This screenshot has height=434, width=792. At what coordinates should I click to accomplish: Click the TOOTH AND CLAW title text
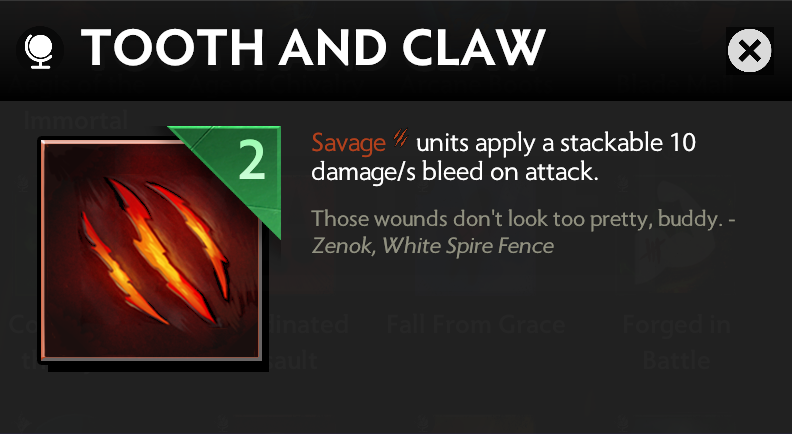(313, 49)
